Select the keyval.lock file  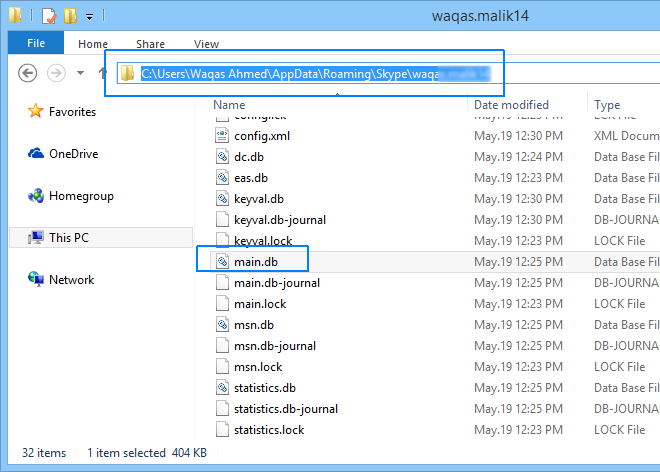click(x=263, y=241)
